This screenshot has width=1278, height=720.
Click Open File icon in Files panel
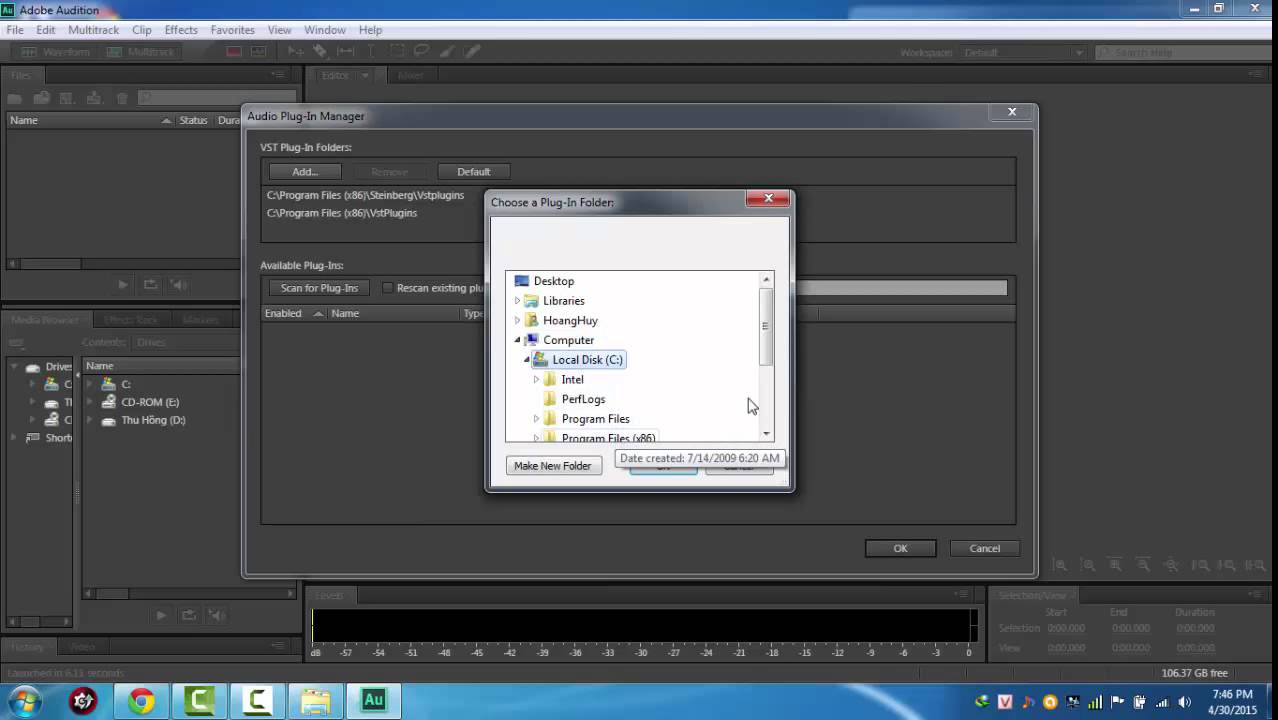pyautogui.click(x=15, y=98)
